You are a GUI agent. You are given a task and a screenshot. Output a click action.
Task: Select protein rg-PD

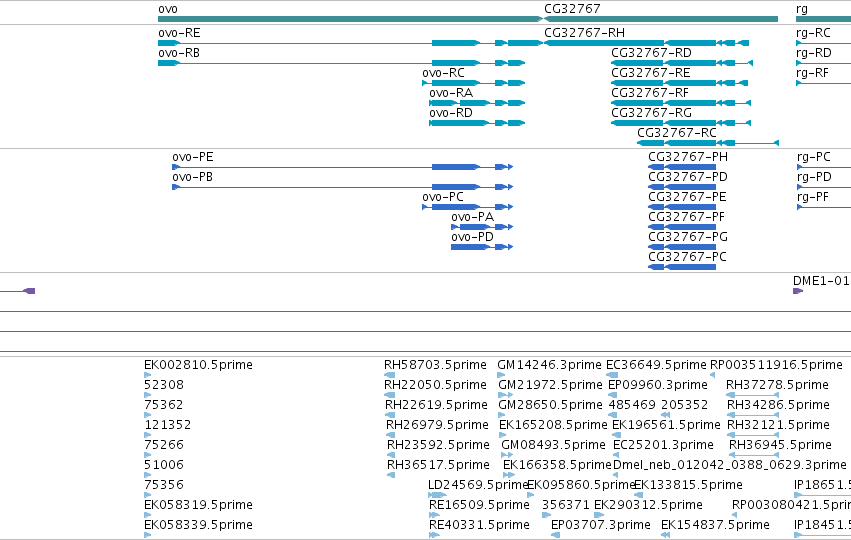click(x=823, y=187)
